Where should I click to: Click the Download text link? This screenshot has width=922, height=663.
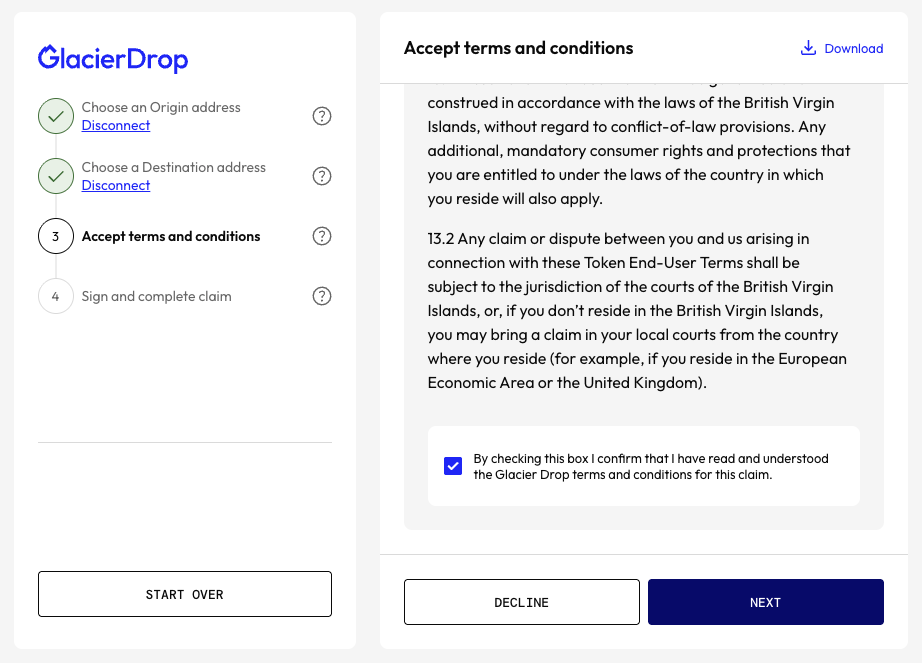click(x=853, y=49)
